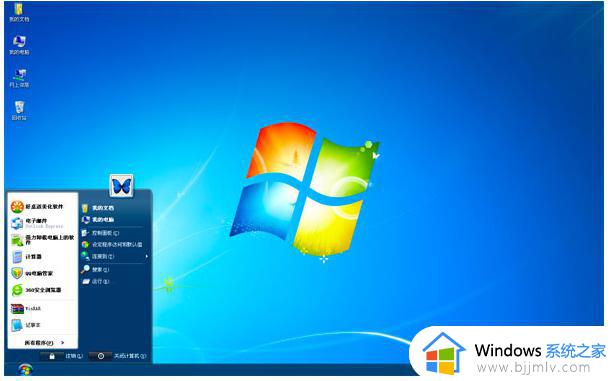Open 网上邻居 network desktop icon
Viewport: 611px width, 381px height.
[19, 77]
